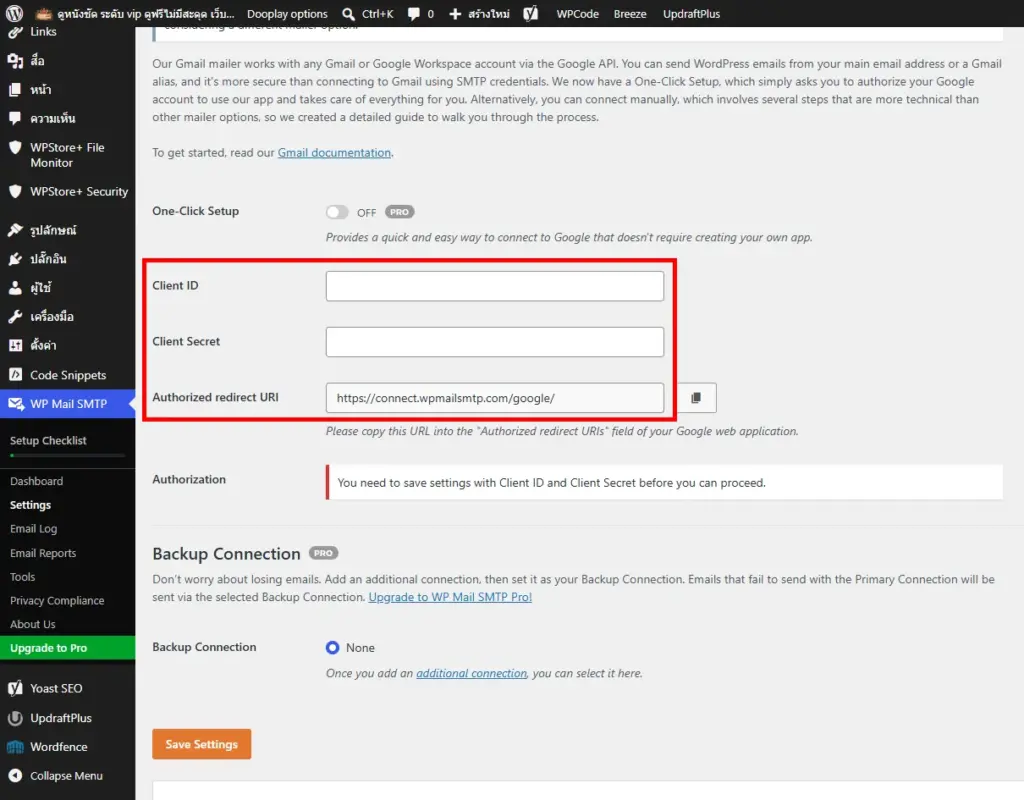Click the settings icon beside ตั้งค่า
This screenshot has width=1024, height=800.
15,345
